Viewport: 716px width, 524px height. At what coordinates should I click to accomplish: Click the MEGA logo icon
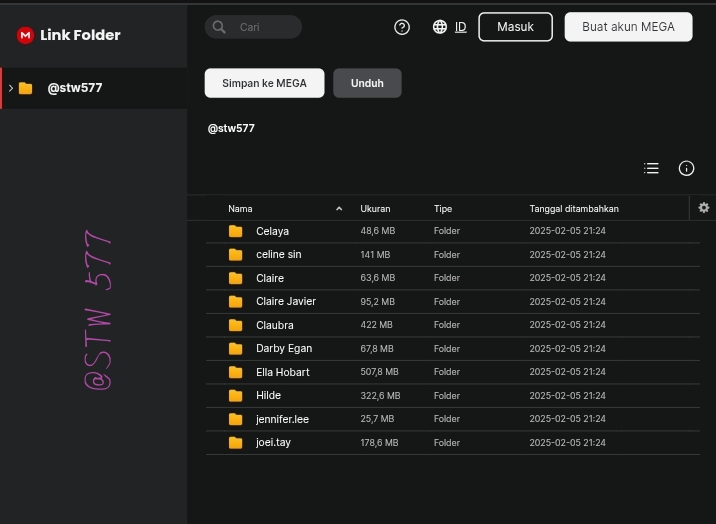point(25,35)
